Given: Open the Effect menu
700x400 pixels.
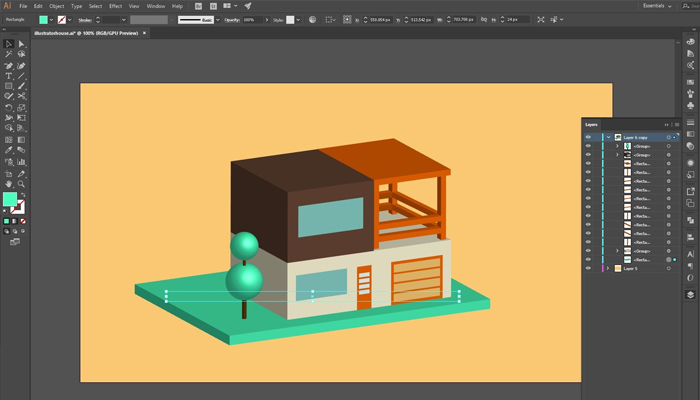Looking at the screenshot, I should click(x=115, y=6).
